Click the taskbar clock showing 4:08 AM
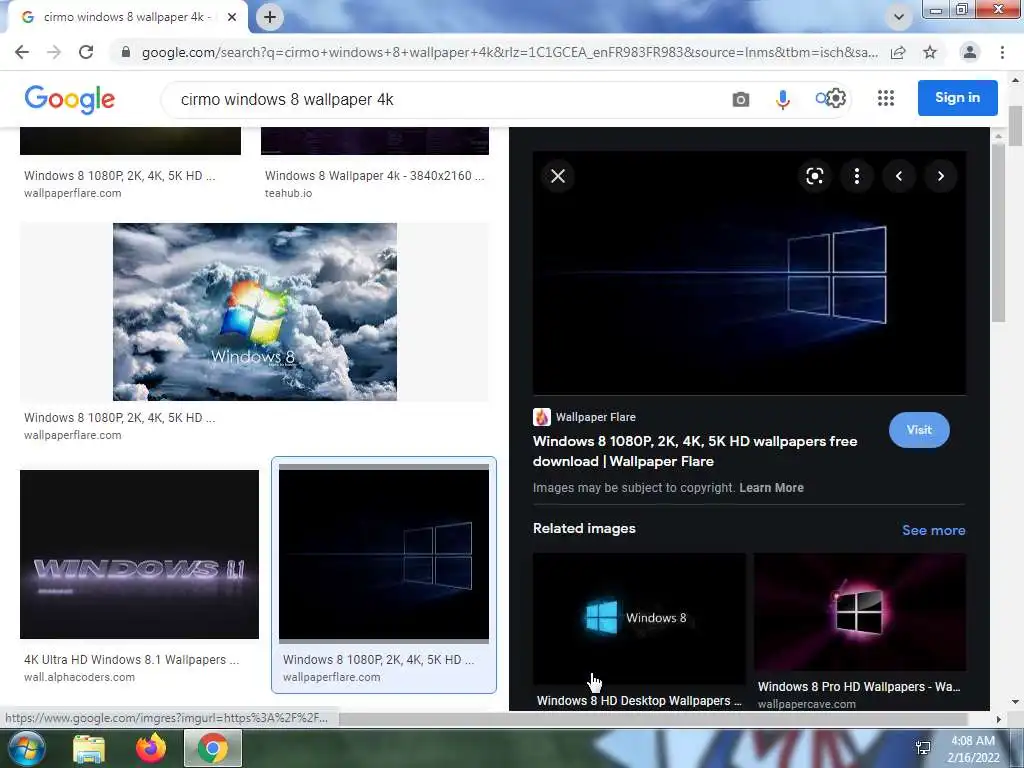The height and width of the screenshot is (768, 1024). (x=973, y=749)
